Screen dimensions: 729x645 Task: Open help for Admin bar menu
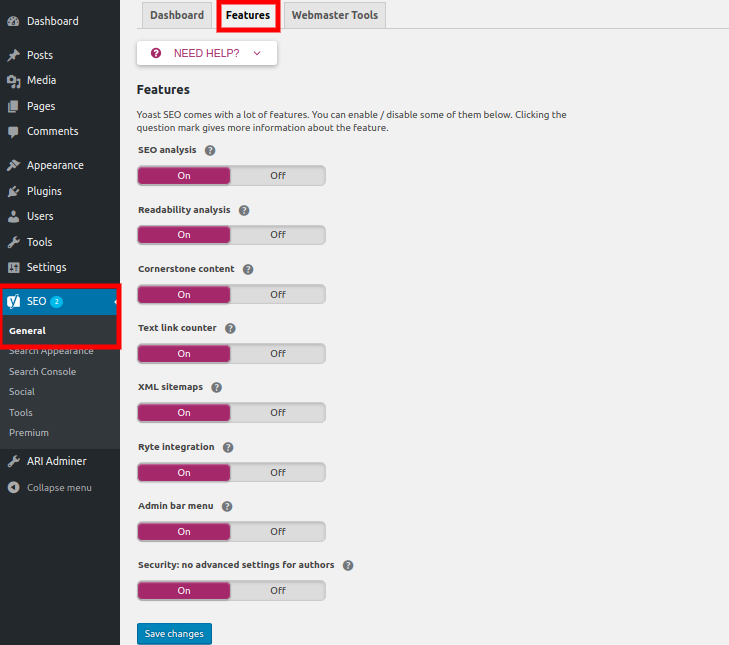[x=226, y=506]
